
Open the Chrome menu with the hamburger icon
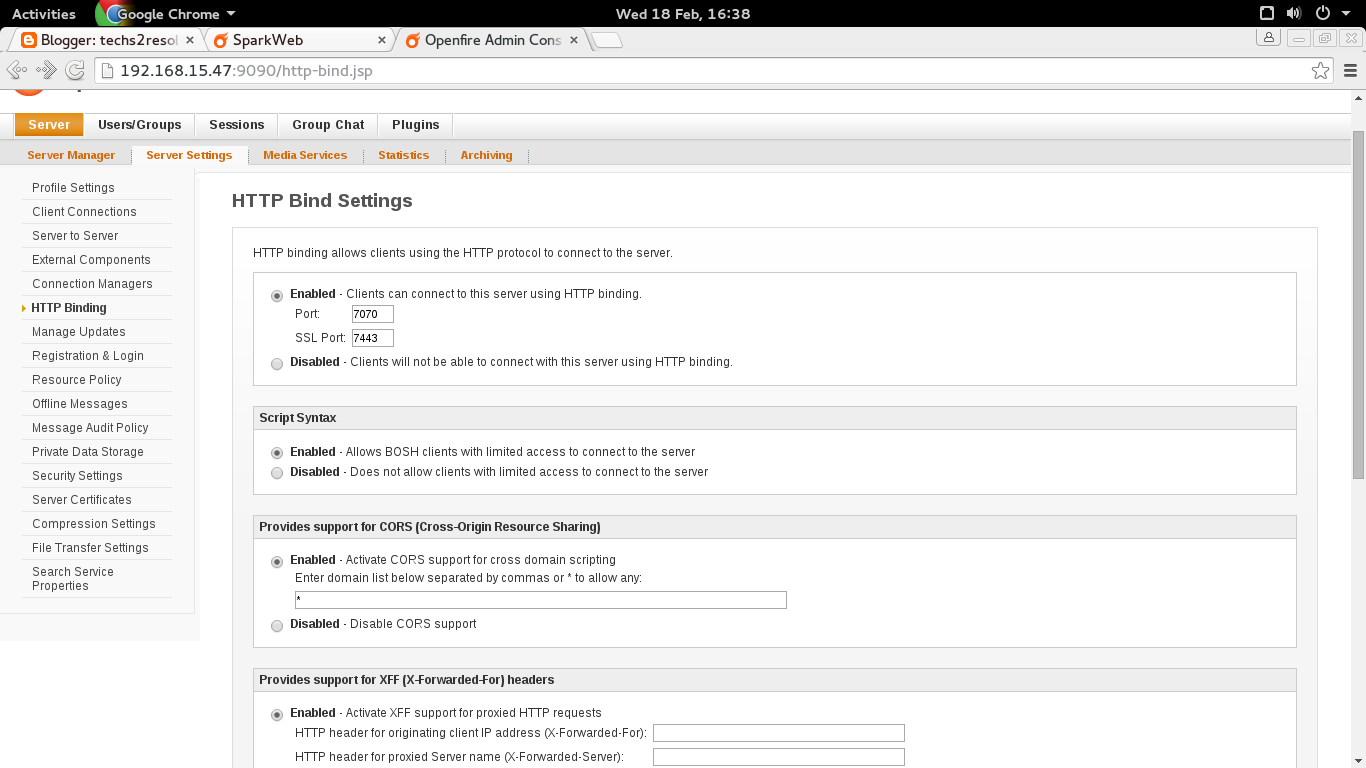pos(1352,70)
